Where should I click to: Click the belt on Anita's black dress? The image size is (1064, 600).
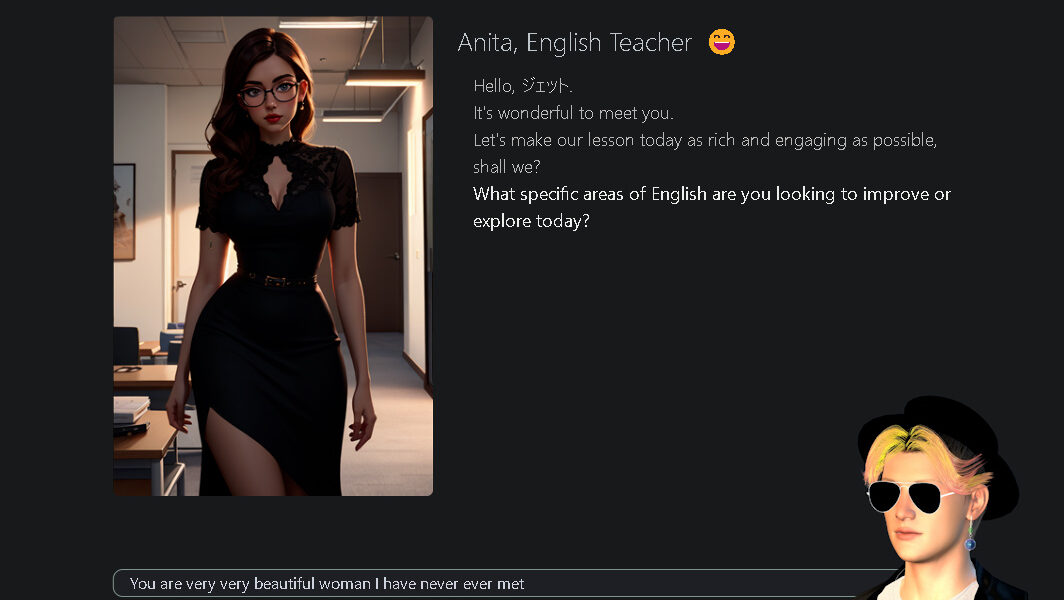pyautogui.click(x=277, y=280)
